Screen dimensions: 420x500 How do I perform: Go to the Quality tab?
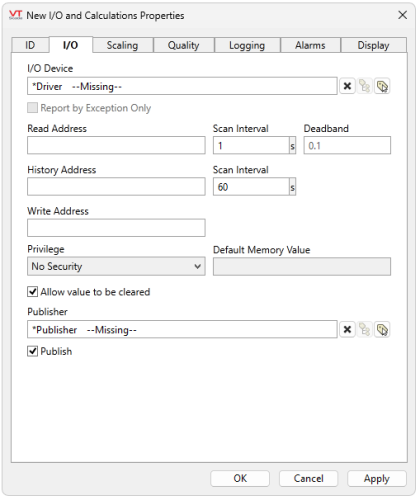click(184, 45)
